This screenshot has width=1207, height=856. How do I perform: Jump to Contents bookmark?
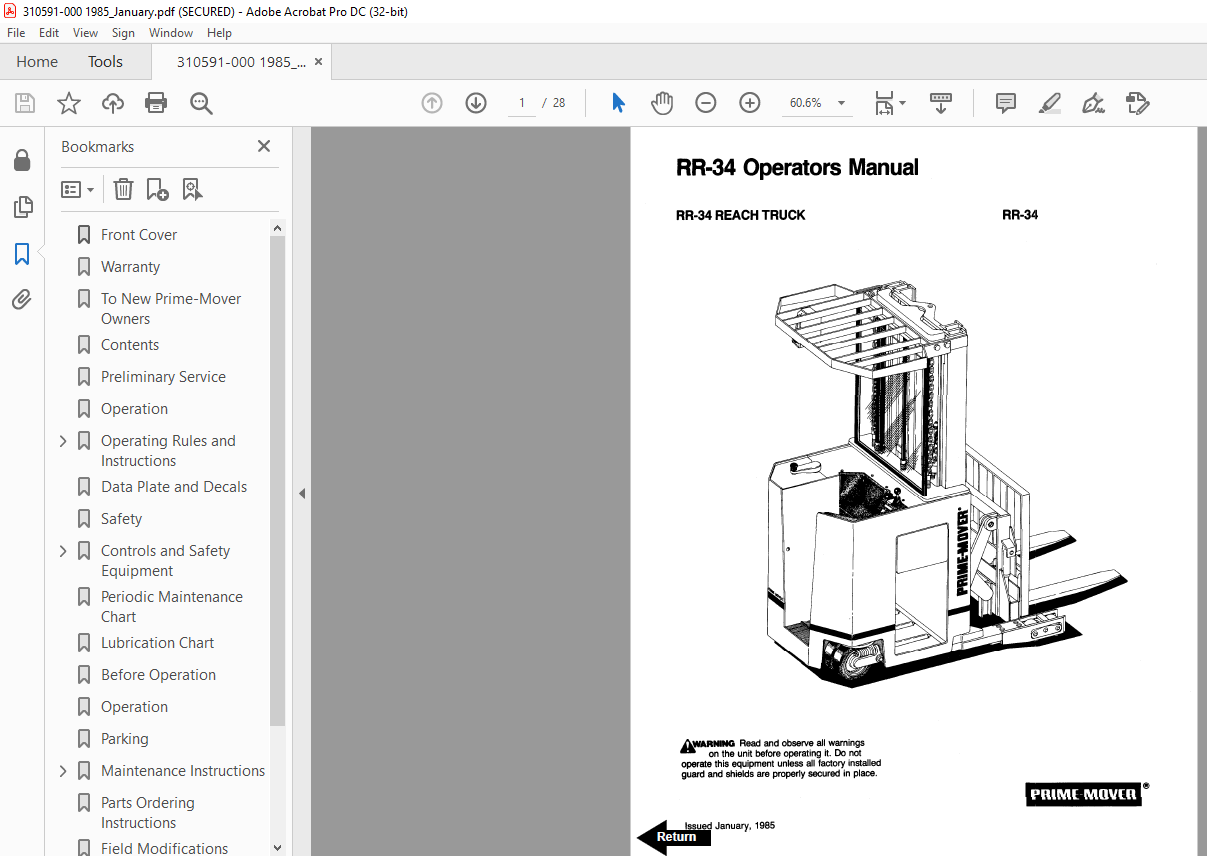point(130,345)
